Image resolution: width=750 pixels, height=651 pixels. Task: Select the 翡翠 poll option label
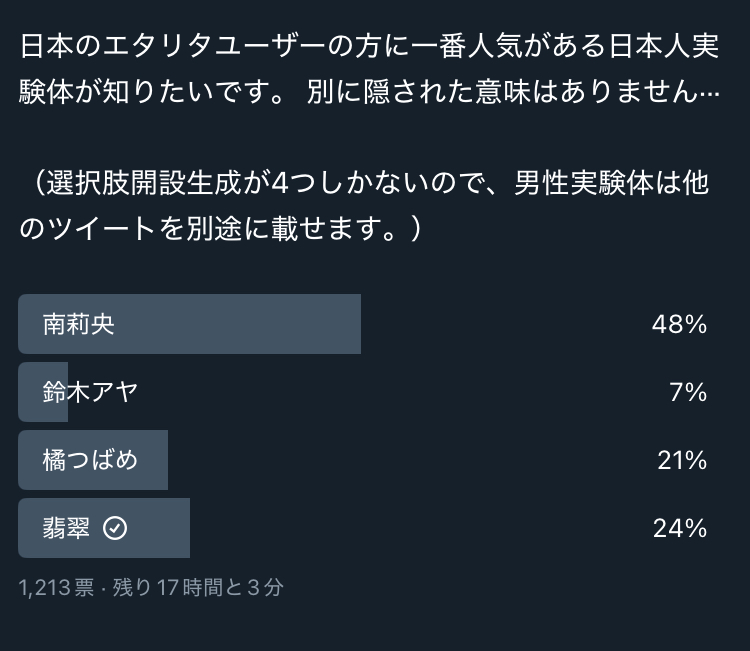point(66,528)
